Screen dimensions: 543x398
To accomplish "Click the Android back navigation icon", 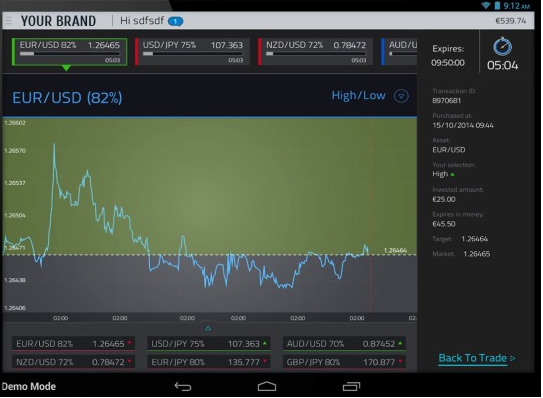I will pos(183,386).
